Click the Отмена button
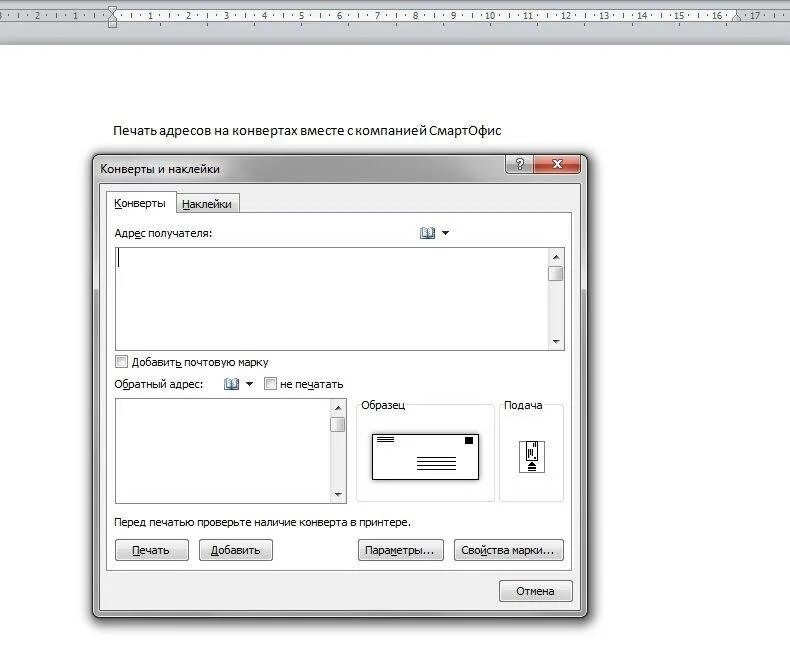The image size is (790, 650). point(536,591)
